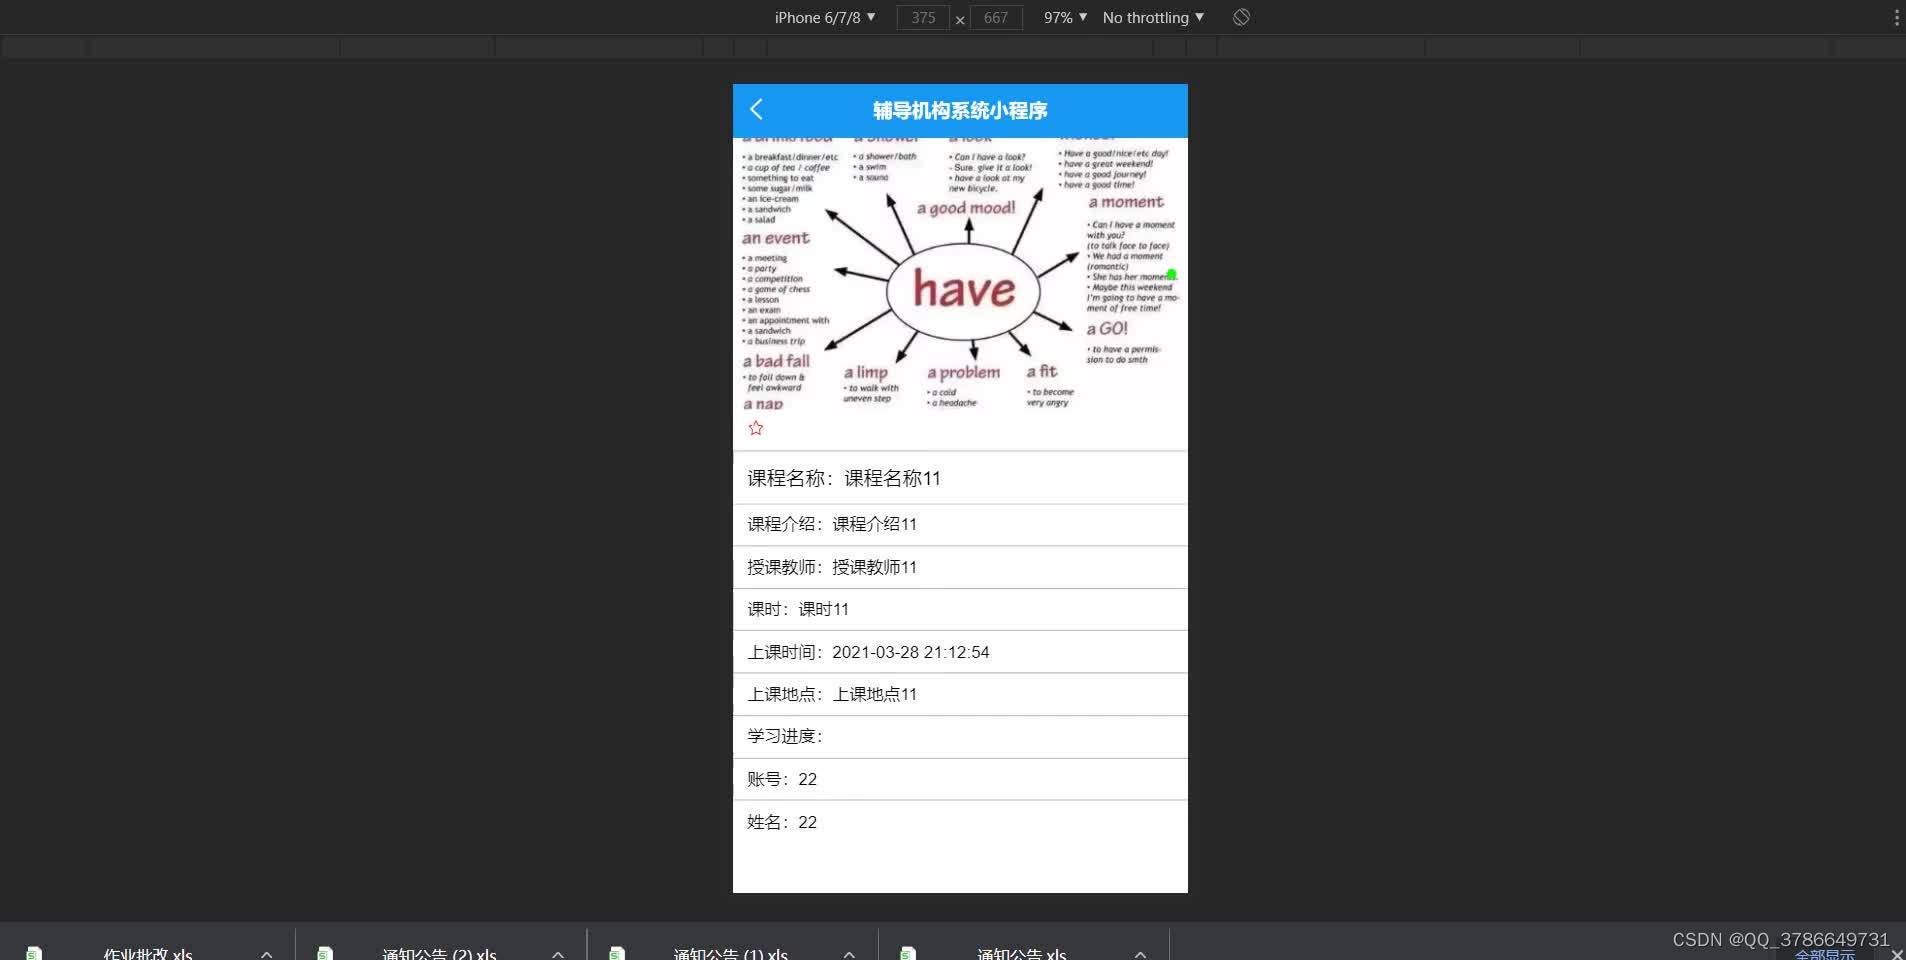Expand options for 通知公告.xls download
The height and width of the screenshot is (960, 1906).
tap(1140, 954)
